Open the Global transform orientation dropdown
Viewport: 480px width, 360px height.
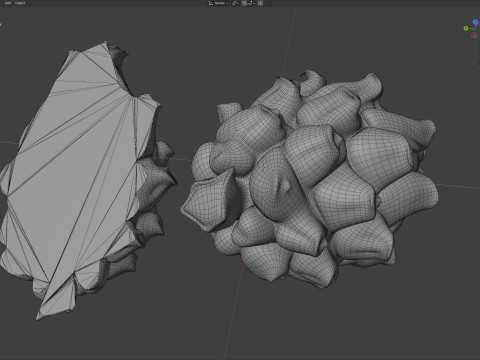pyautogui.click(x=219, y=3)
